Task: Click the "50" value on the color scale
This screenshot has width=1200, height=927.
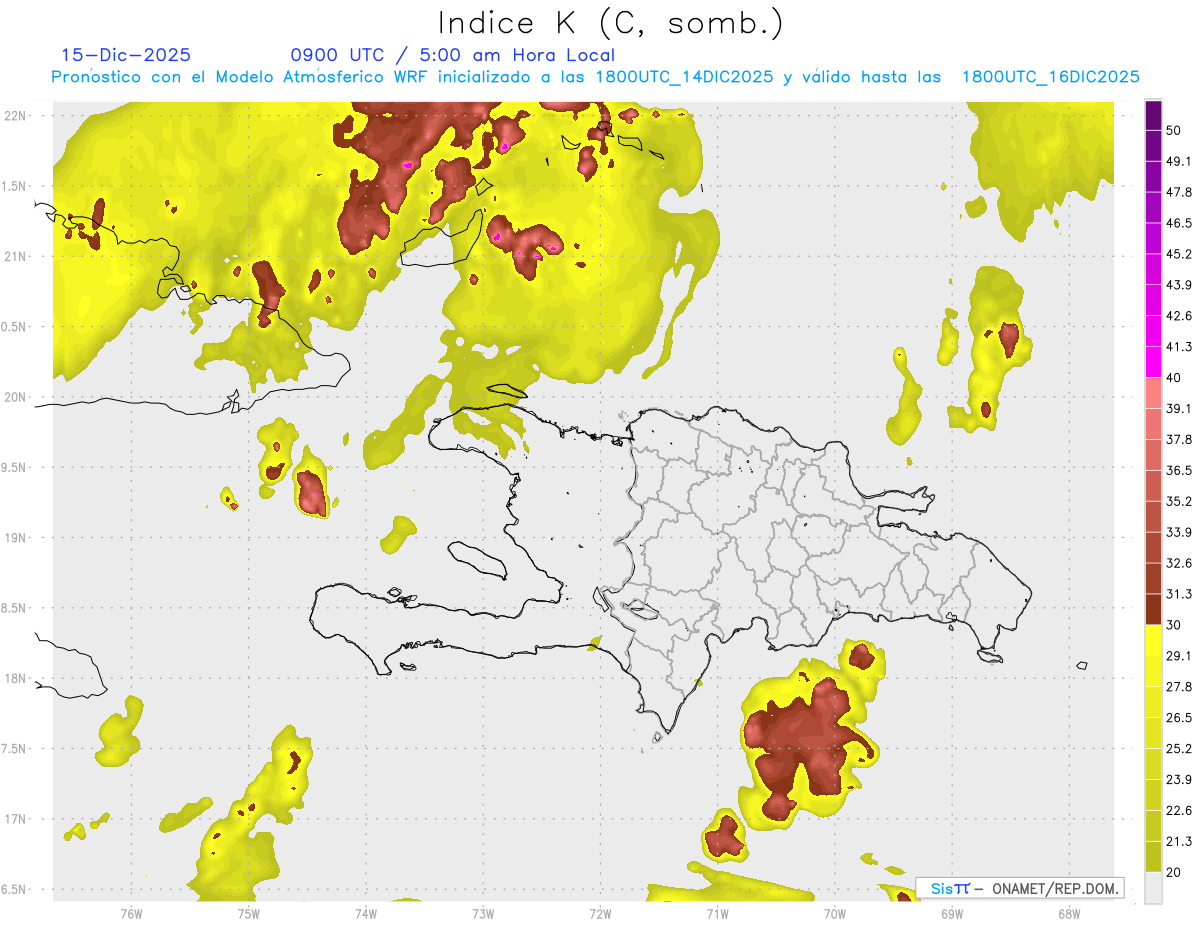Action: point(1175,130)
